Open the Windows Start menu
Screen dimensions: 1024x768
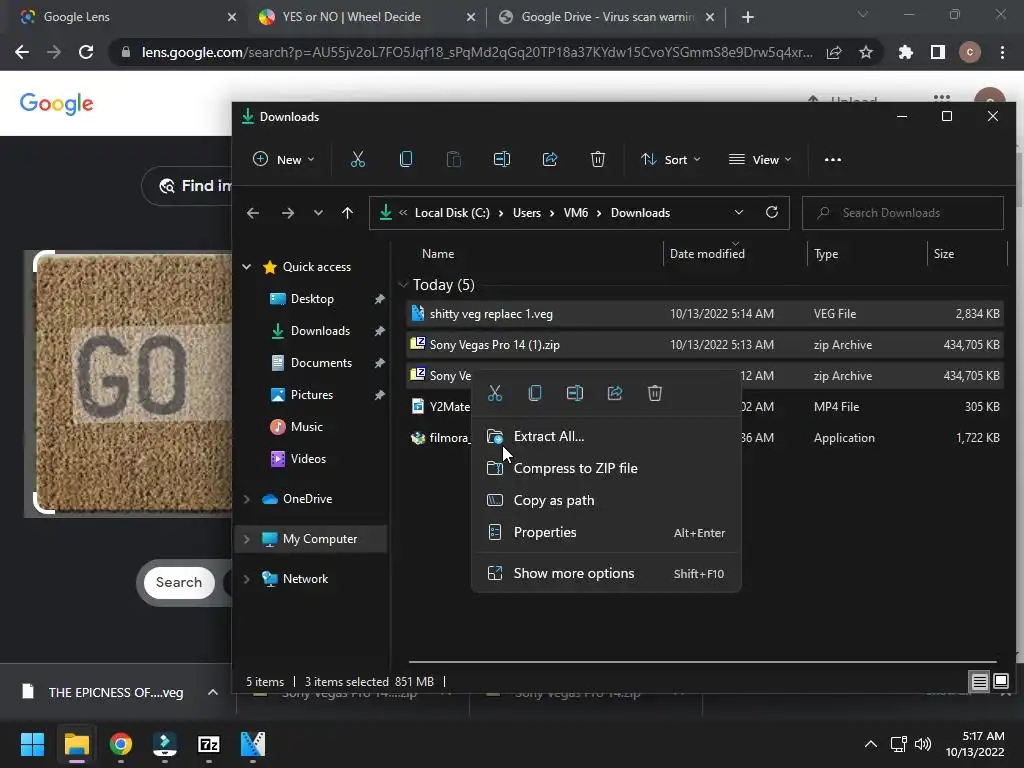tap(32, 744)
